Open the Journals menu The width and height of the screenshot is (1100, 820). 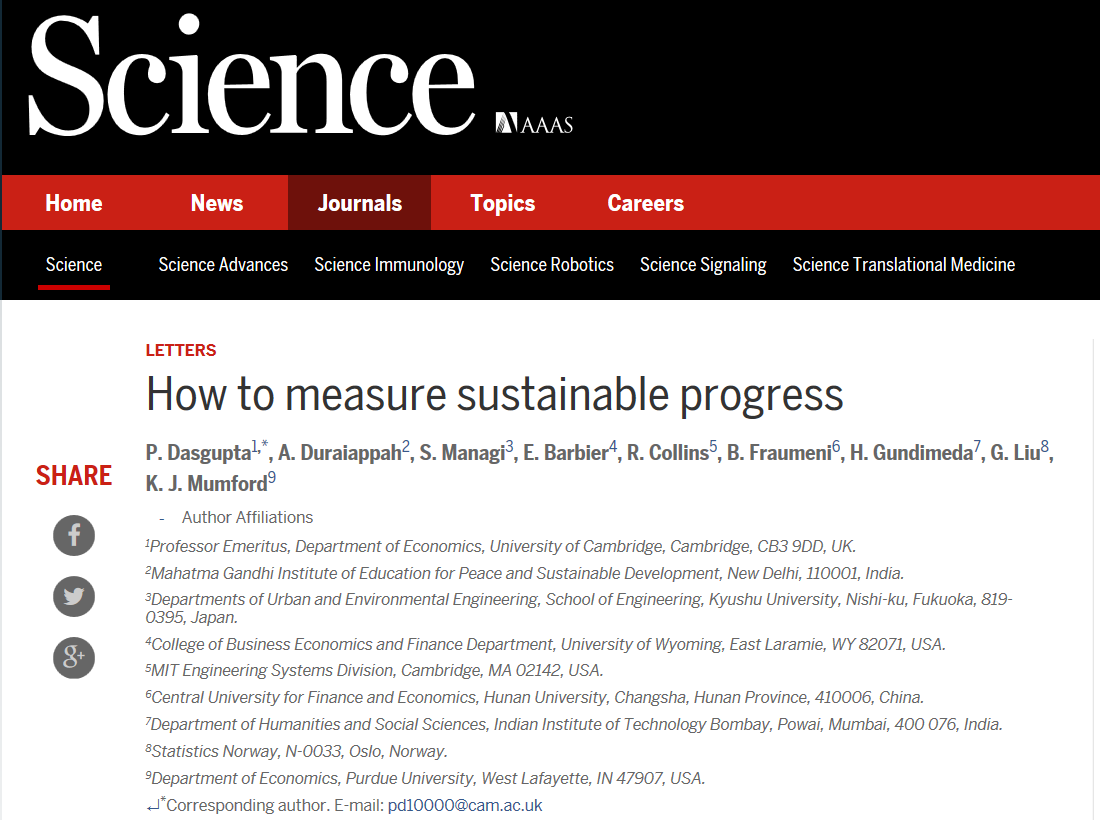[360, 203]
